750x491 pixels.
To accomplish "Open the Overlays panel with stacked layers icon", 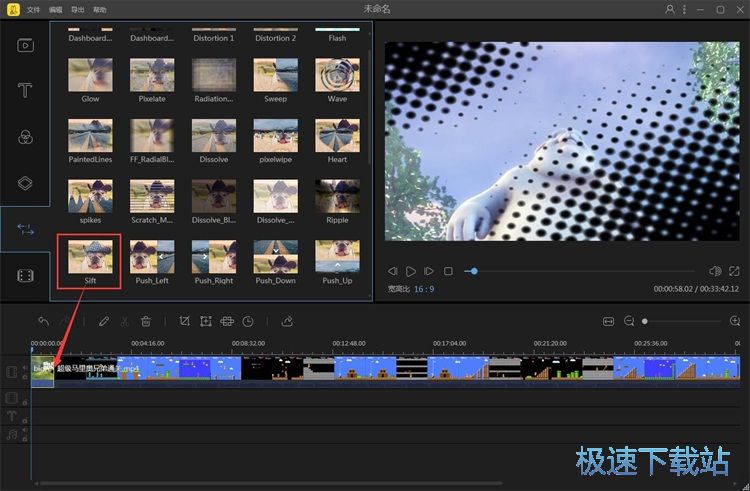I will (25, 183).
